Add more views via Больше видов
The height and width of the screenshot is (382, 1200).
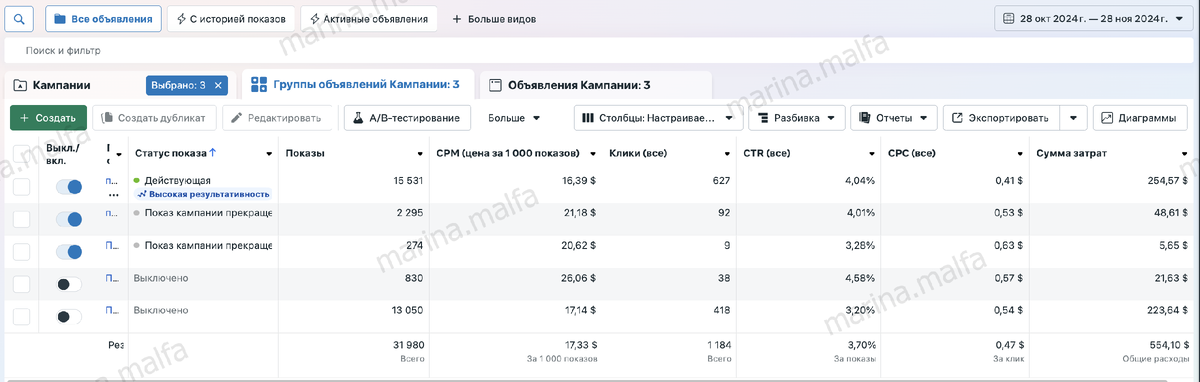(494, 19)
